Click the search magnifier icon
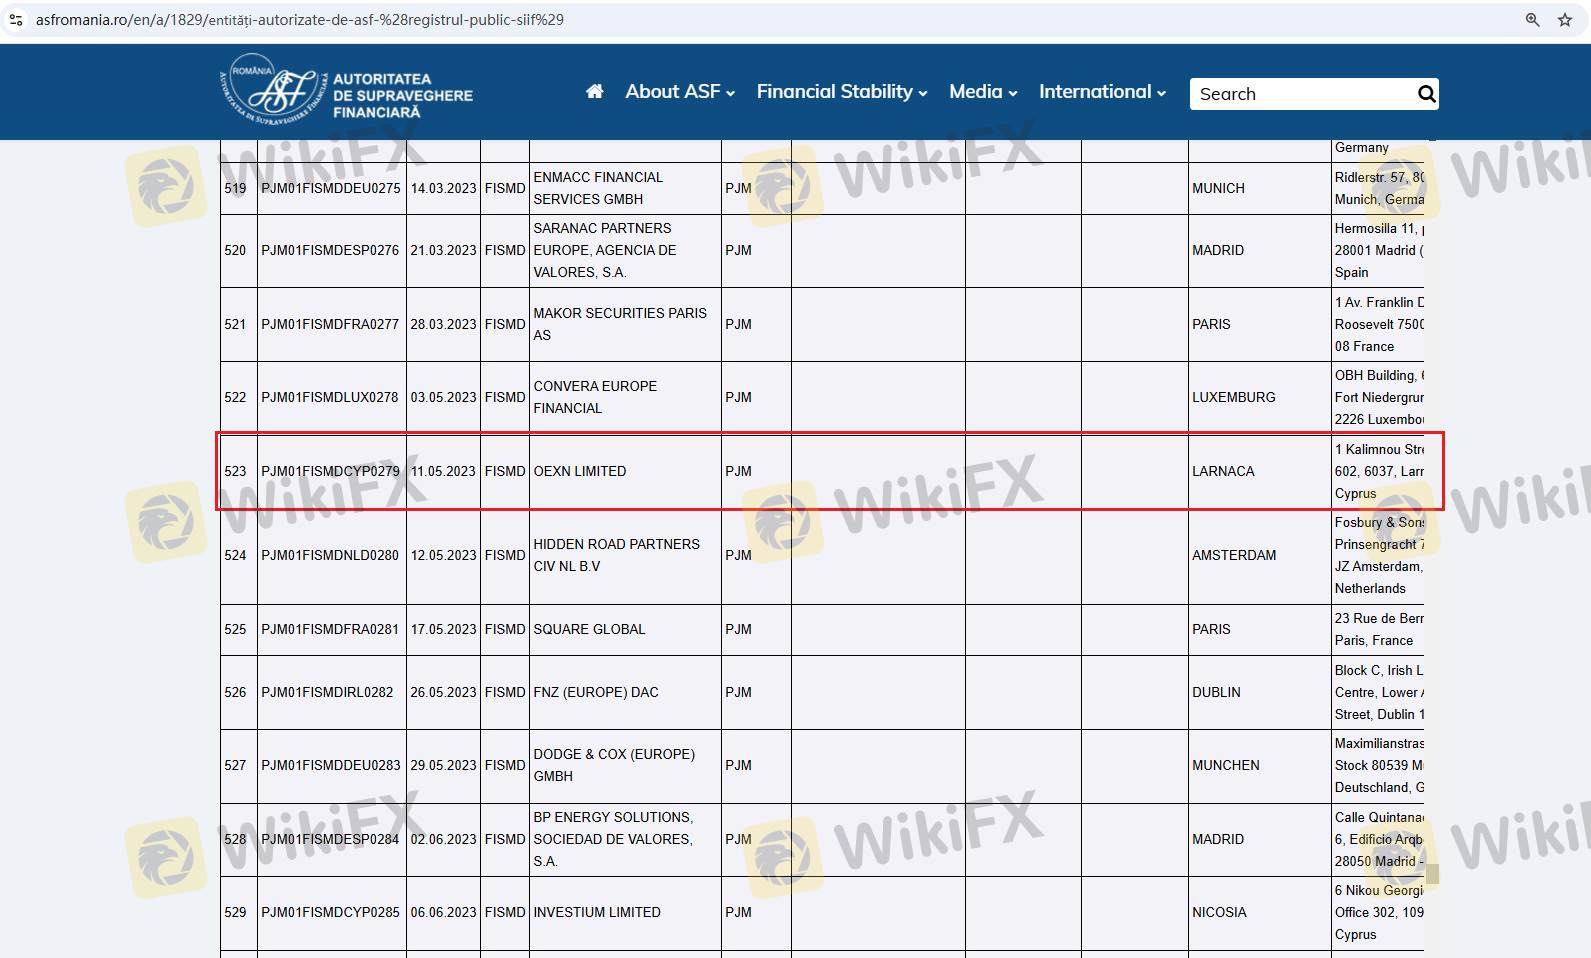The height and width of the screenshot is (958, 1591). (x=1426, y=94)
